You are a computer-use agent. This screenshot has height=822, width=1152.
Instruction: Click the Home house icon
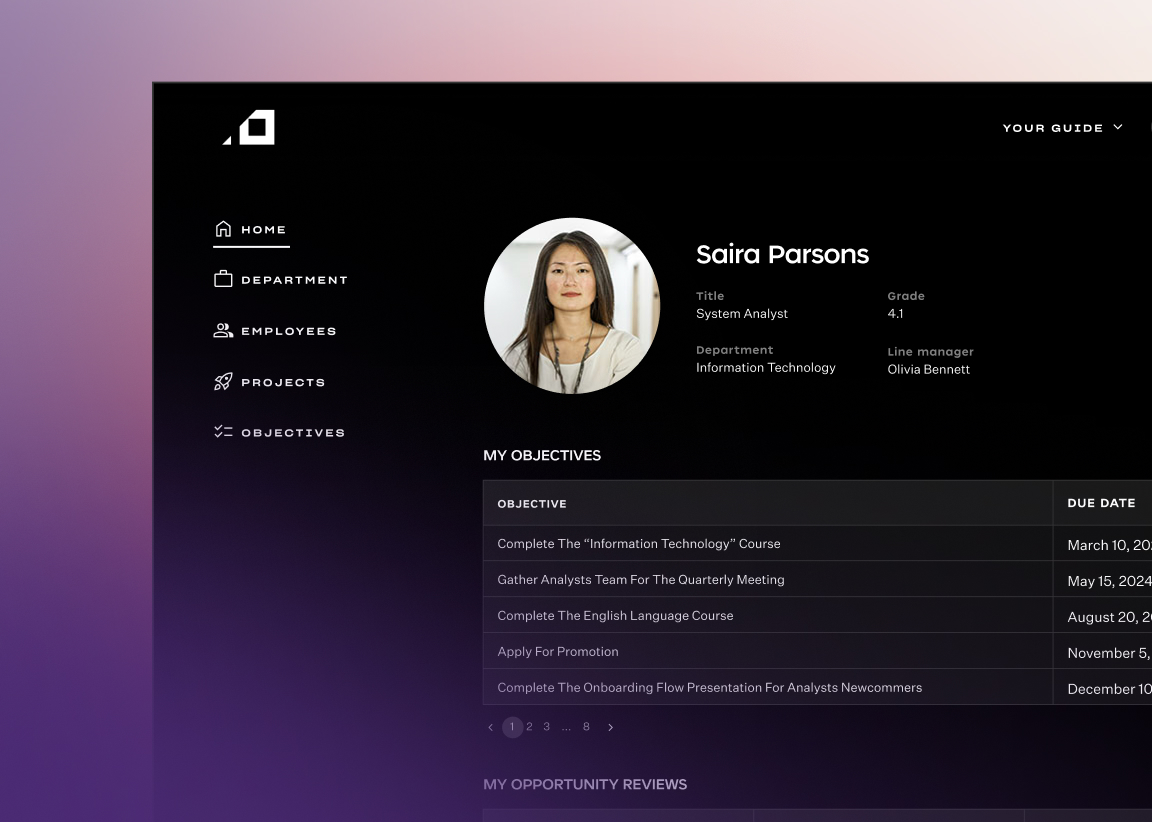223,229
